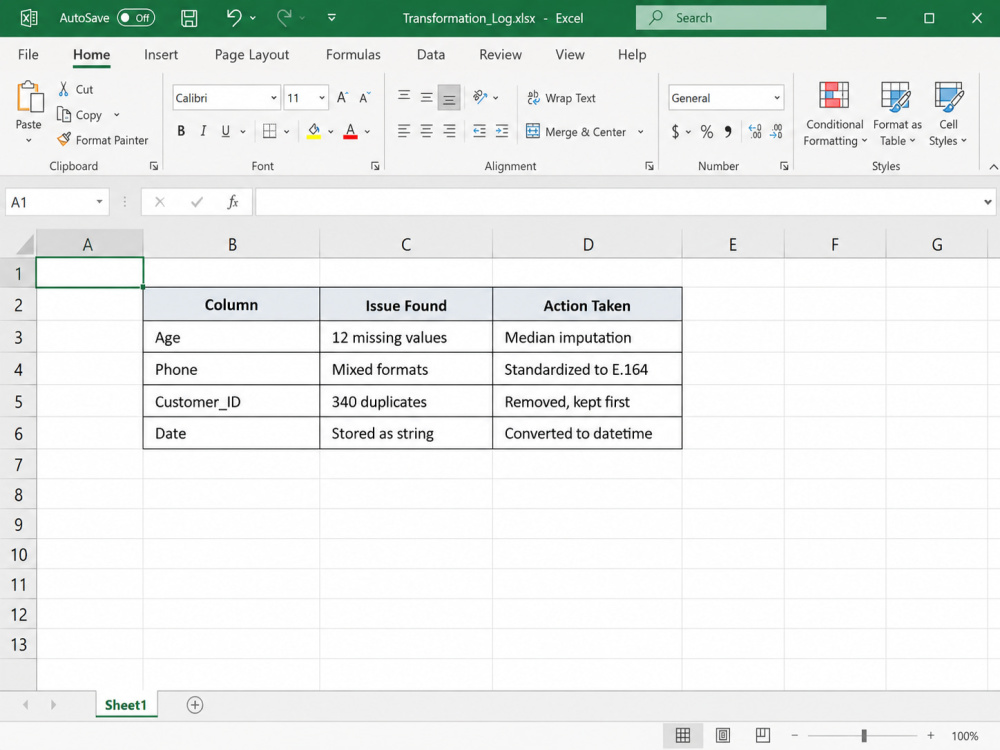Apply Percent Style format
The image size is (1000, 750).
[x=707, y=132]
